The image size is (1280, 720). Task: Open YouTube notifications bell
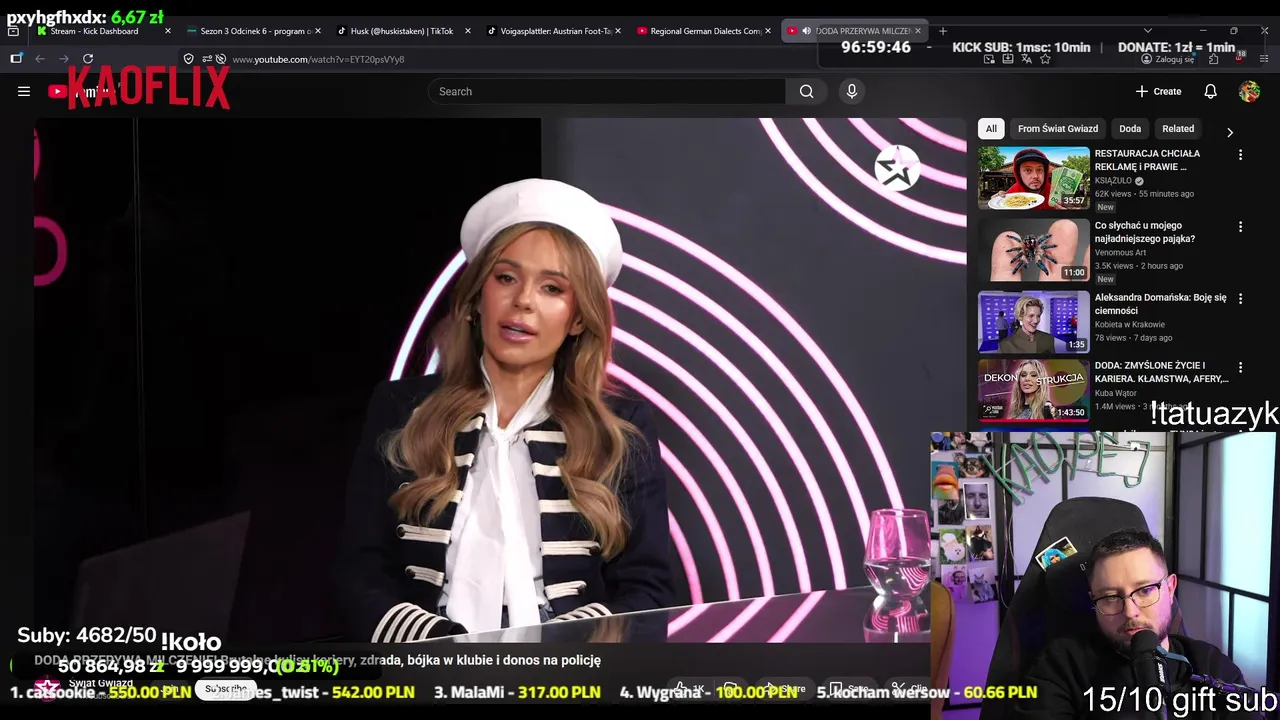pyautogui.click(x=1210, y=91)
